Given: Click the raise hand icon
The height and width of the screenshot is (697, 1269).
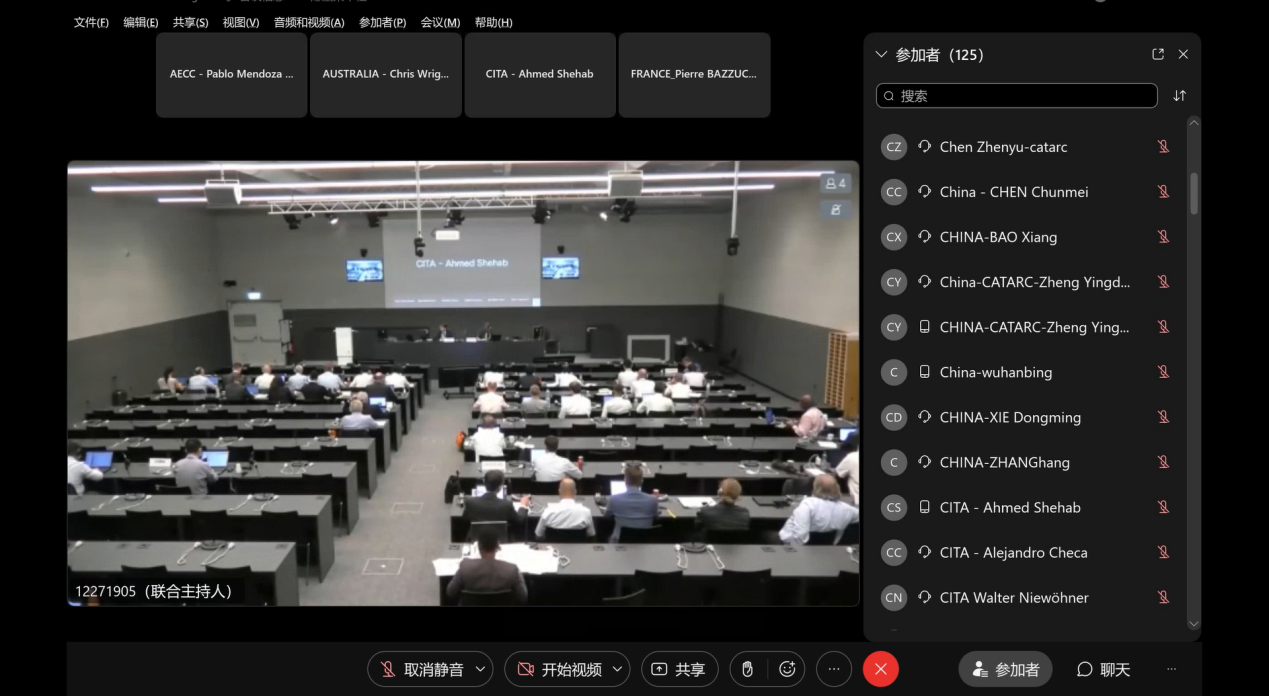Looking at the screenshot, I should [747, 669].
